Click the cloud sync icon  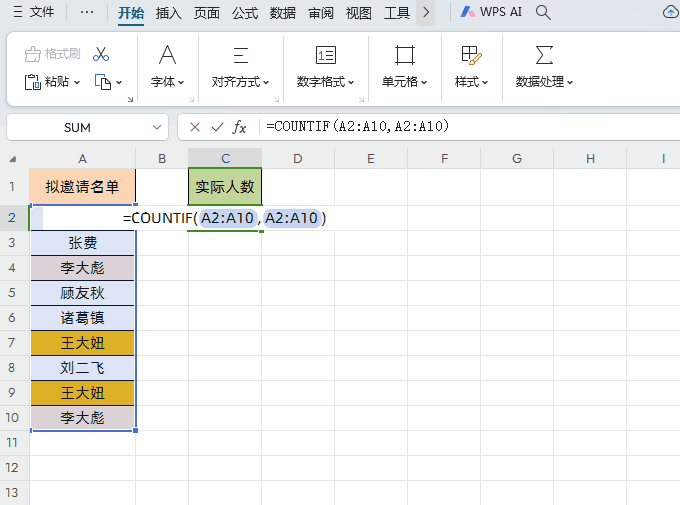pos(671,13)
